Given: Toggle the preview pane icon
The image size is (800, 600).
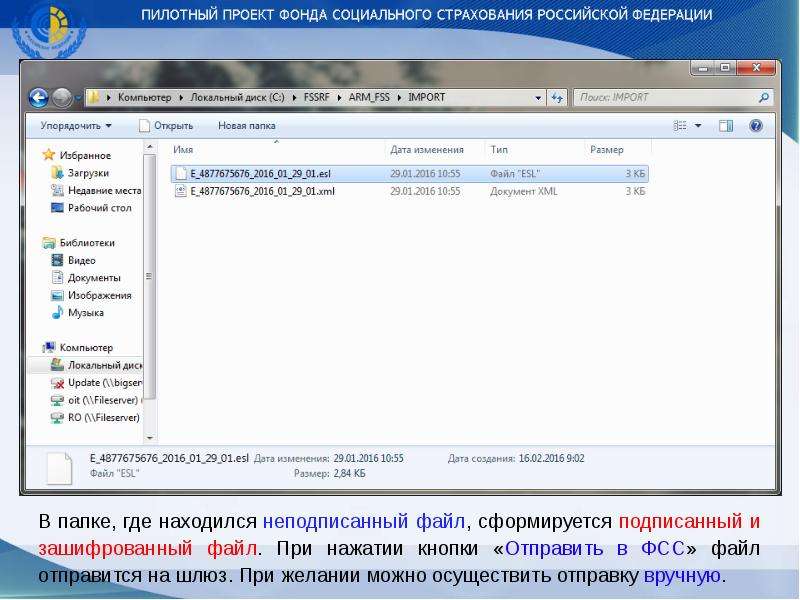Looking at the screenshot, I should pyautogui.click(x=726, y=126).
